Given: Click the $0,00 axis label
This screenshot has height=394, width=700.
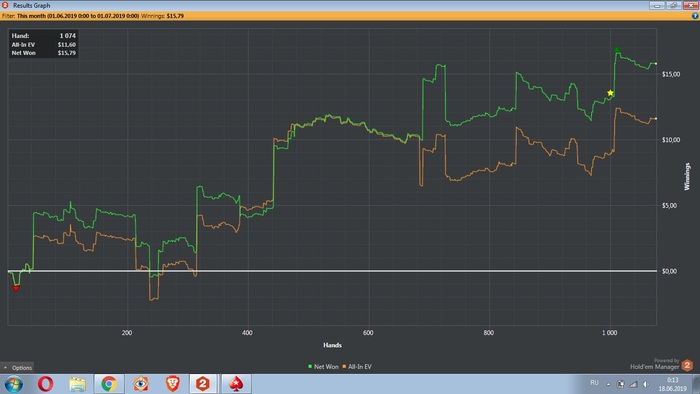Looking at the screenshot, I should 669,271.
